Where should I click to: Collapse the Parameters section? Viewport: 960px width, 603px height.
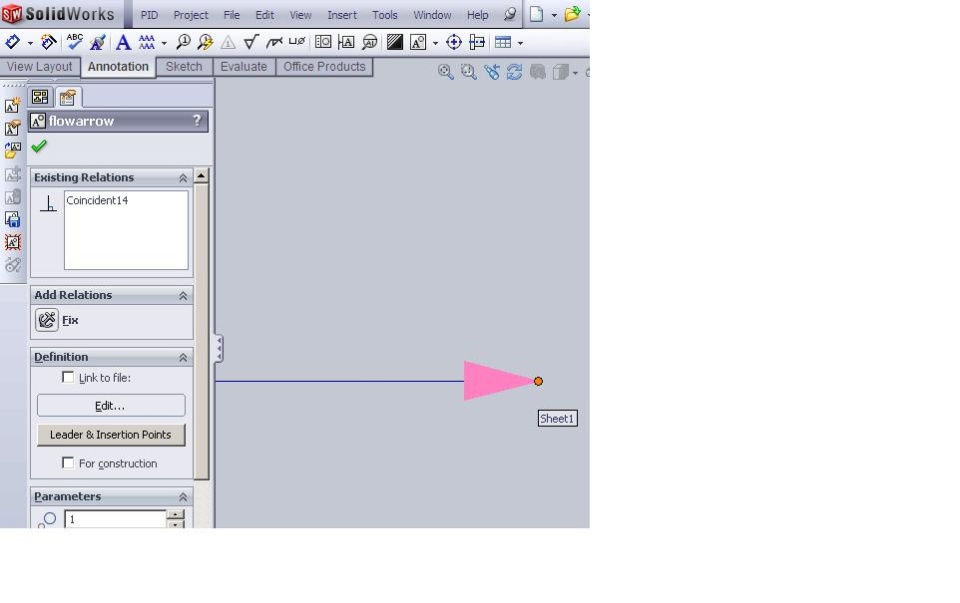click(182, 496)
